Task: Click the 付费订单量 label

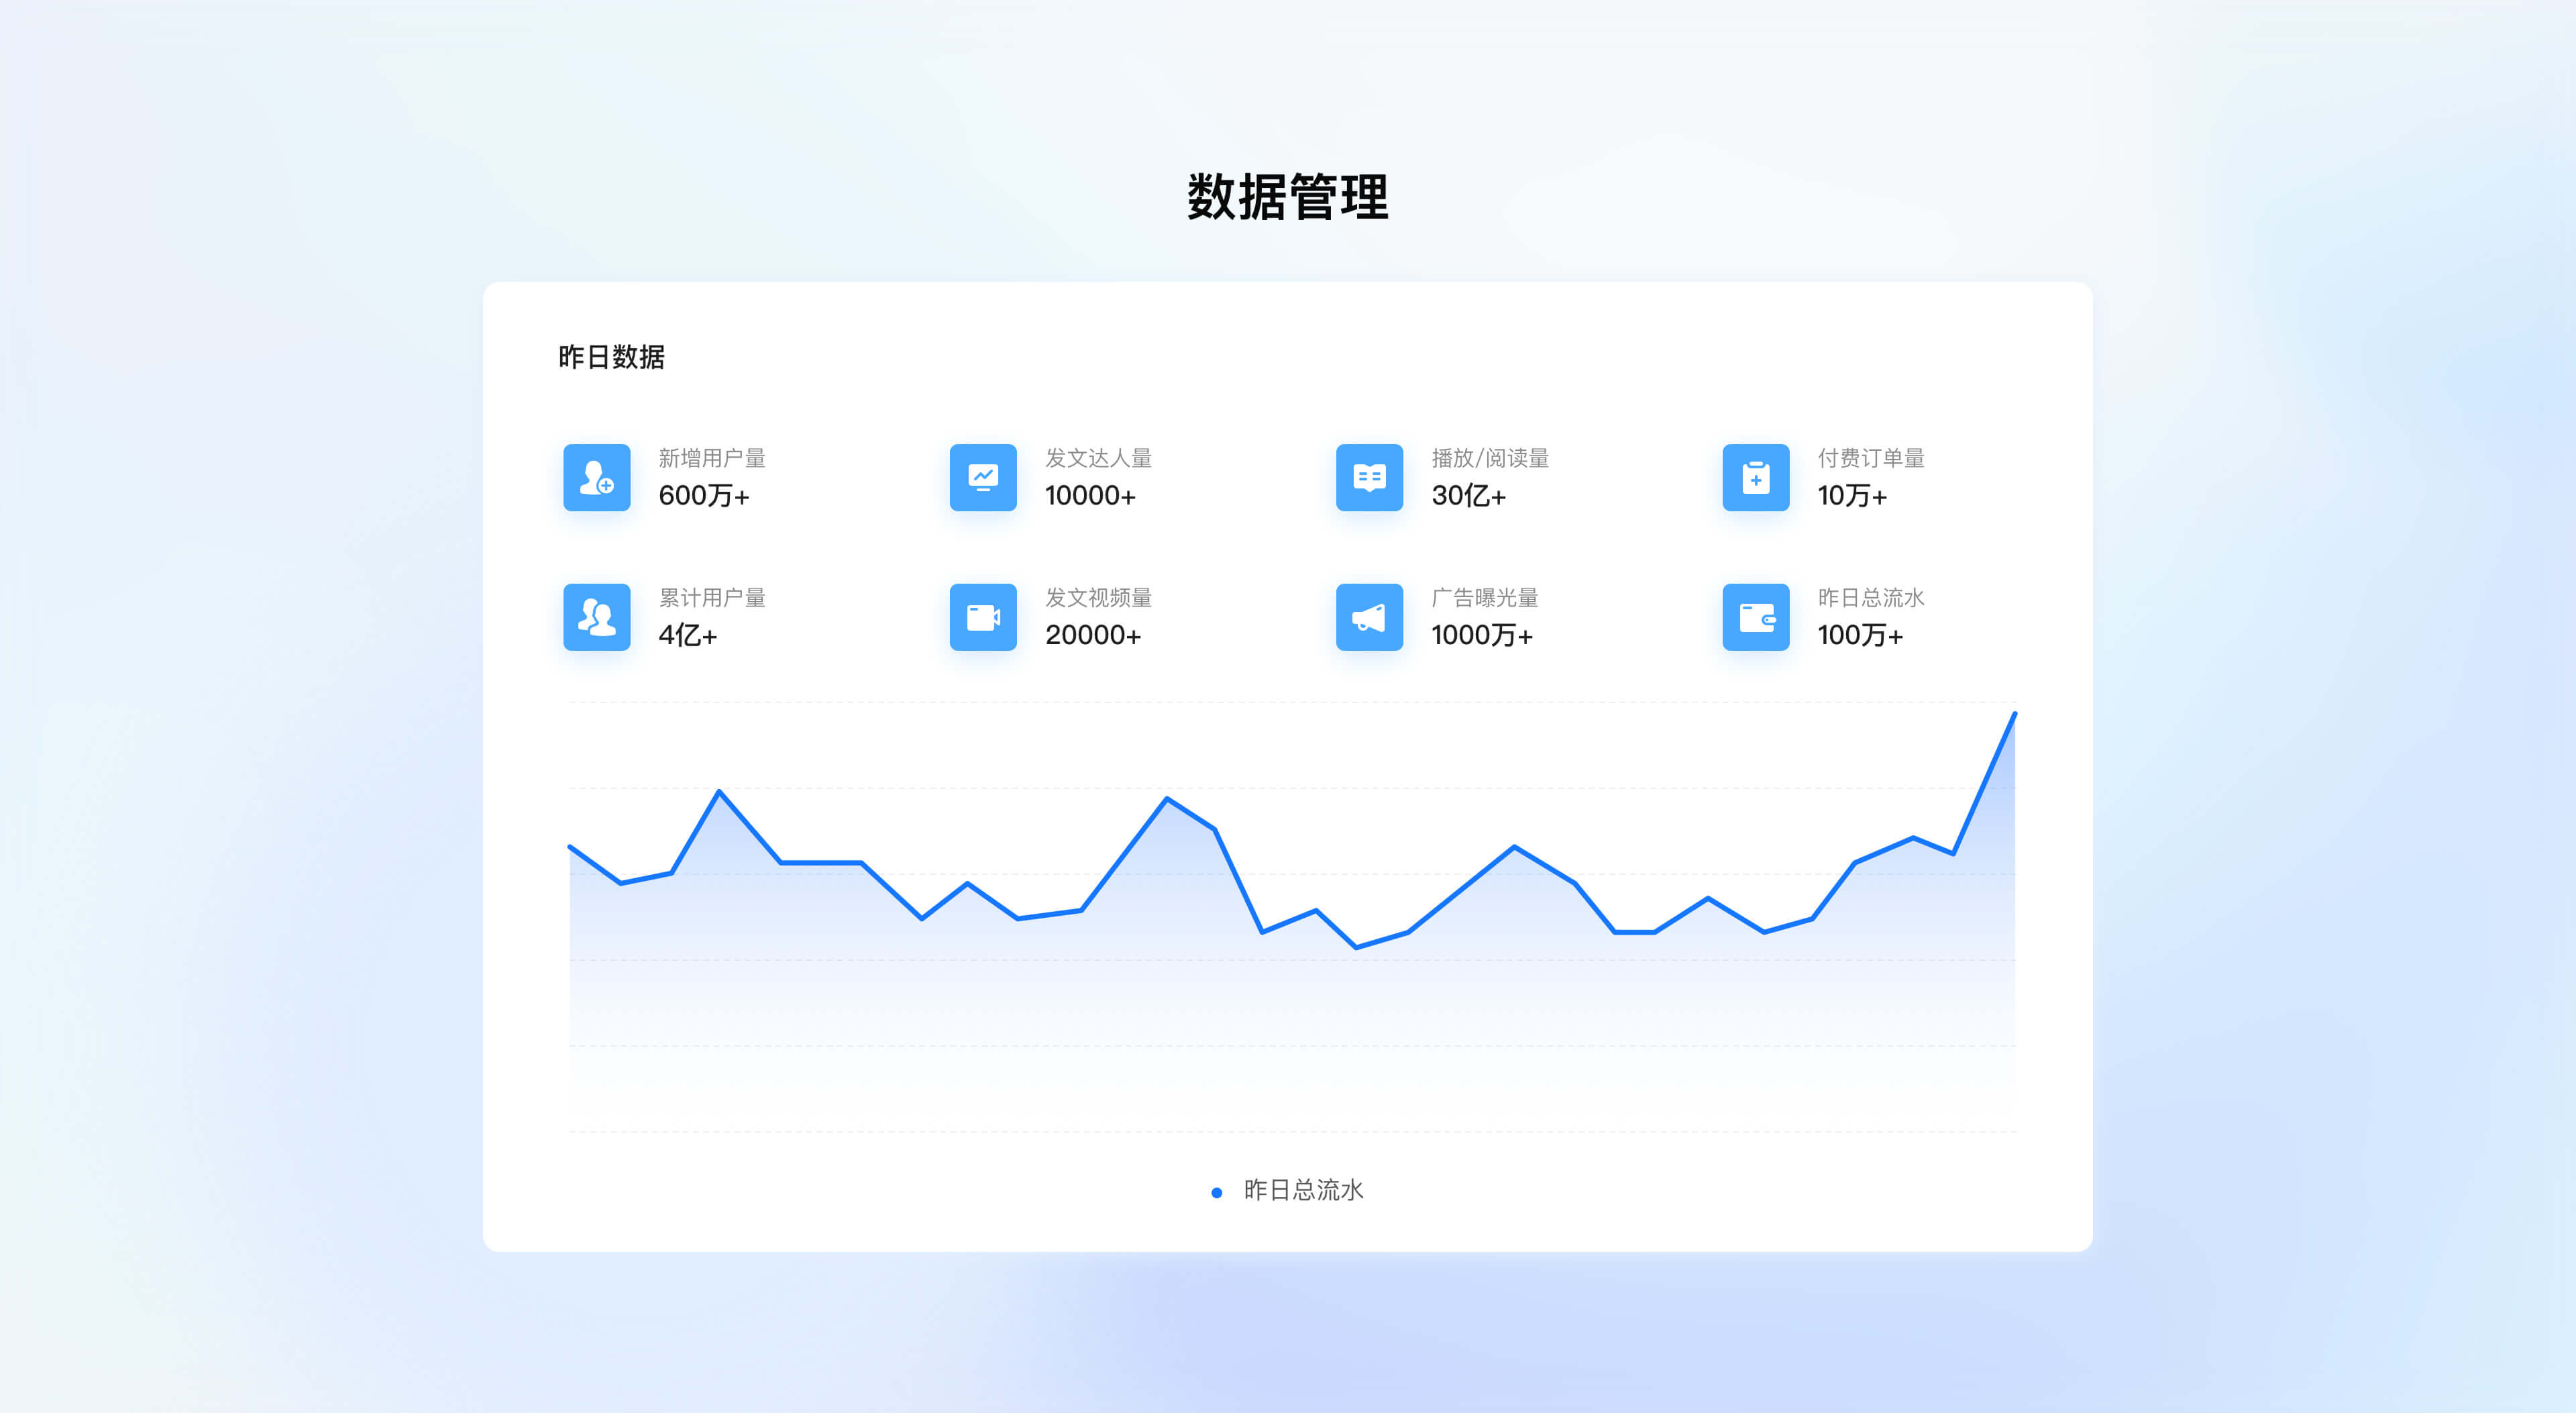Action: click(1871, 458)
